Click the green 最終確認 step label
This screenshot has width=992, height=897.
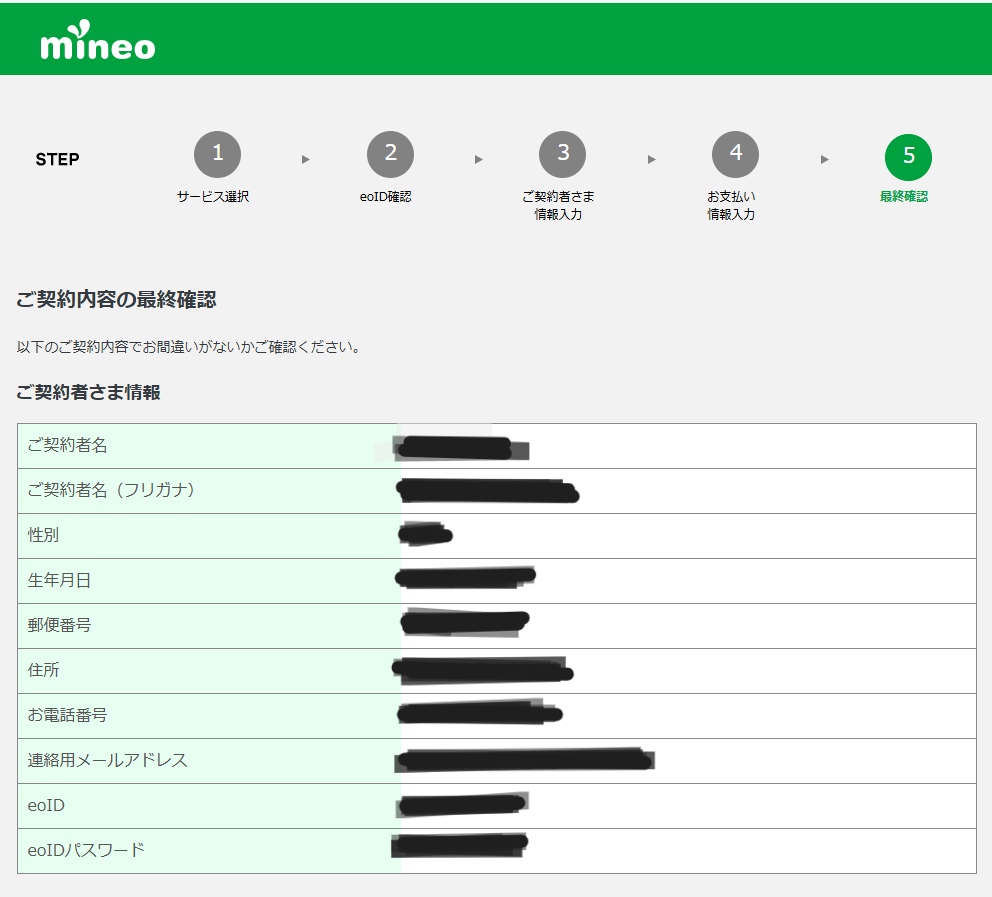point(904,197)
